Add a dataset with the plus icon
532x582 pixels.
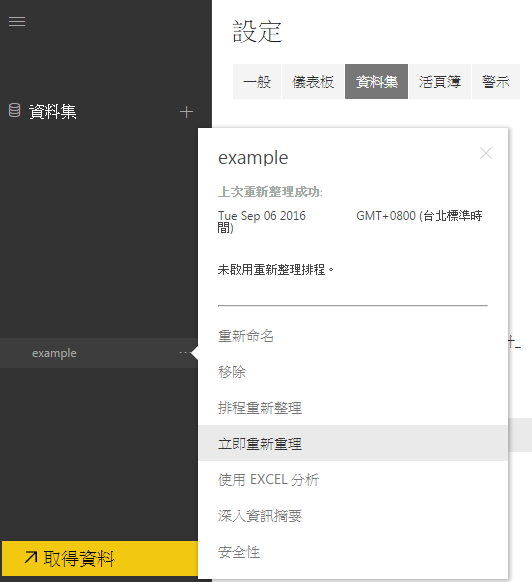click(186, 112)
